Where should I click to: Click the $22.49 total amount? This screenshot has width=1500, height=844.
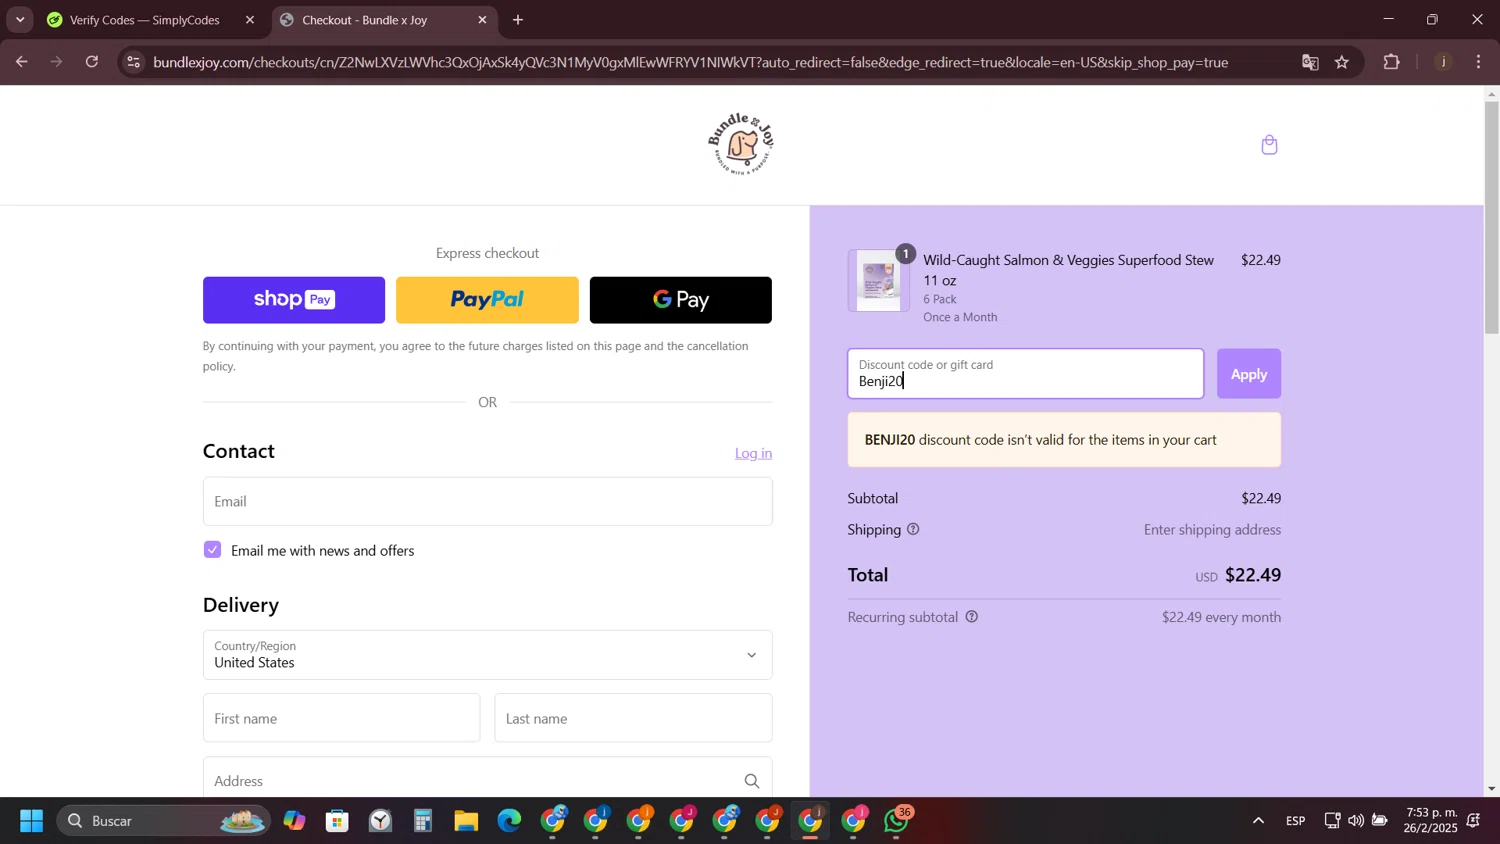pos(1253,575)
